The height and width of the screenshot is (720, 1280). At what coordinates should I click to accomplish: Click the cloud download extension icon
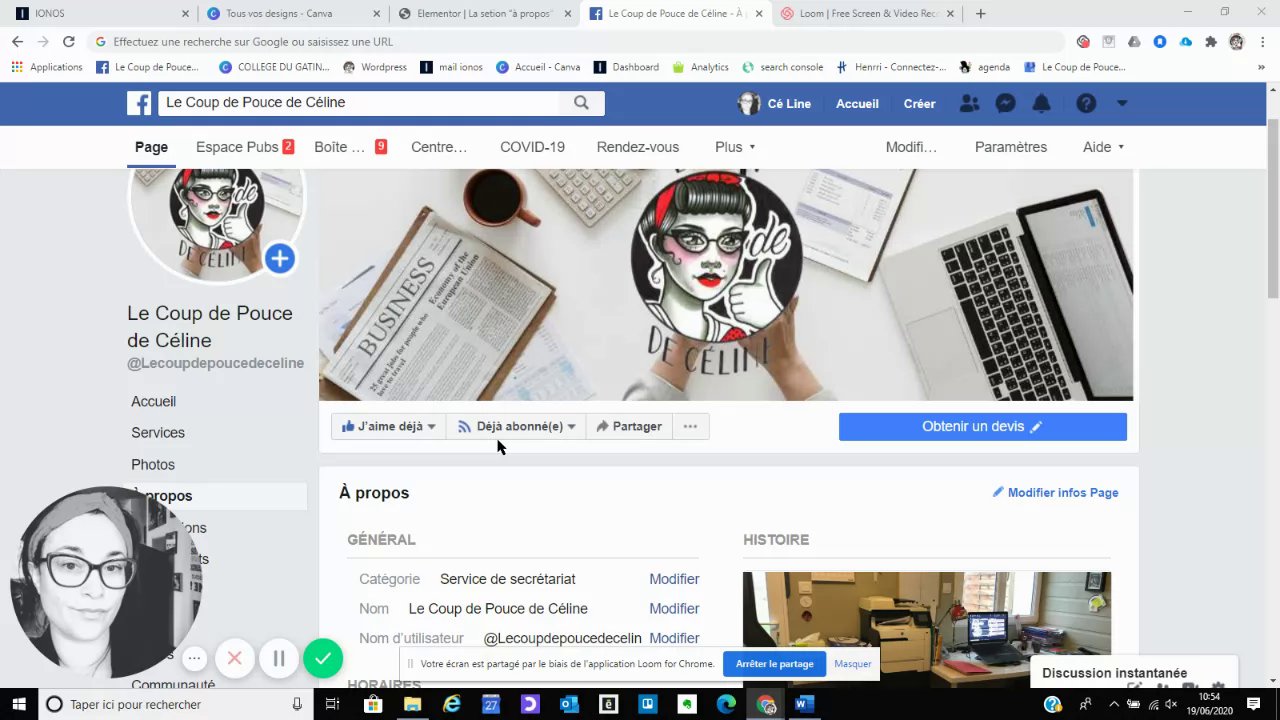coord(1186,42)
